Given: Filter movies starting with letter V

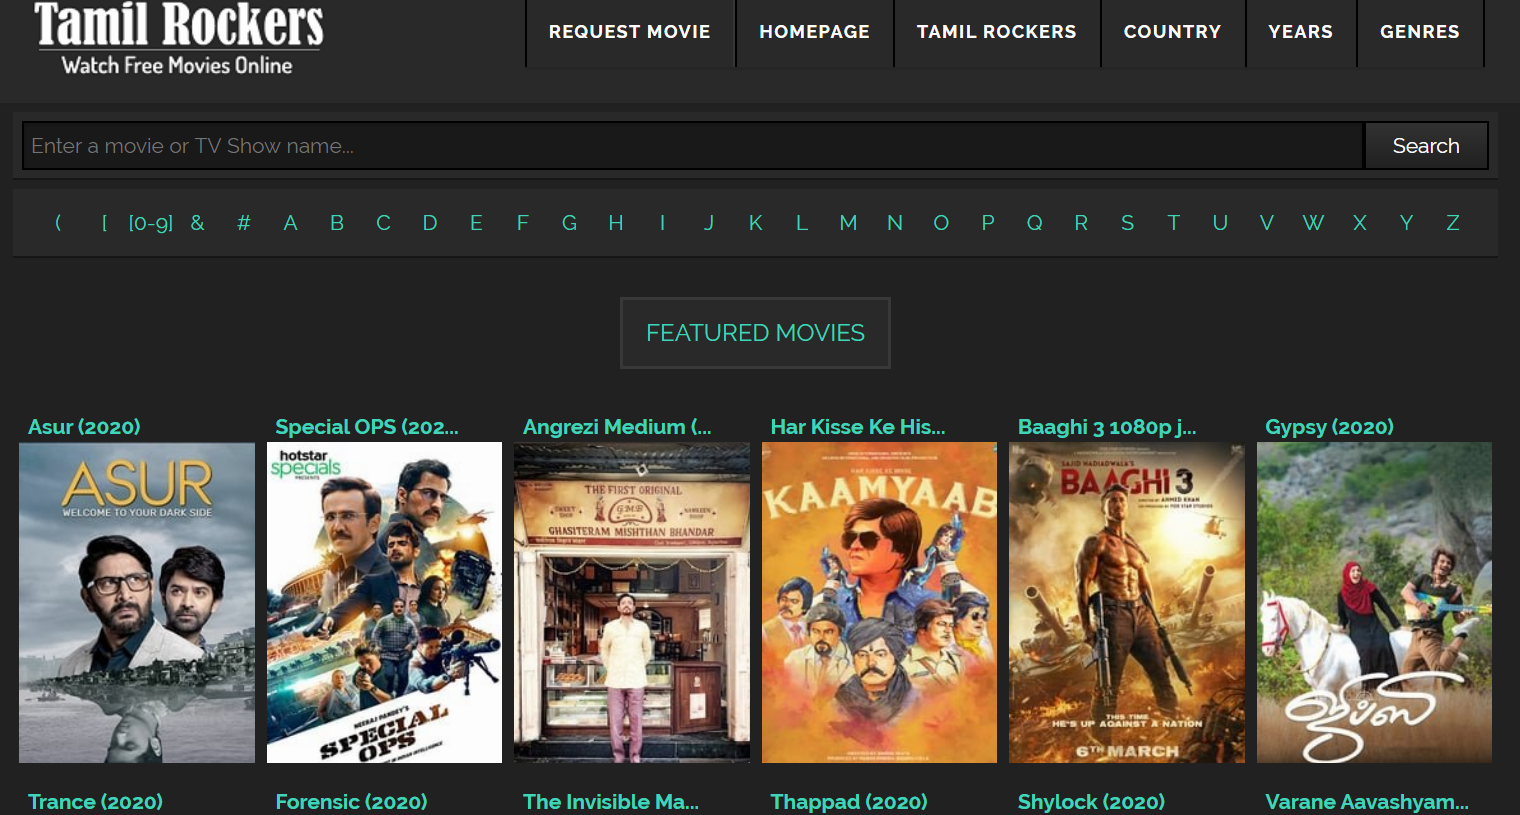Looking at the screenshot, I should point(1266,223).
